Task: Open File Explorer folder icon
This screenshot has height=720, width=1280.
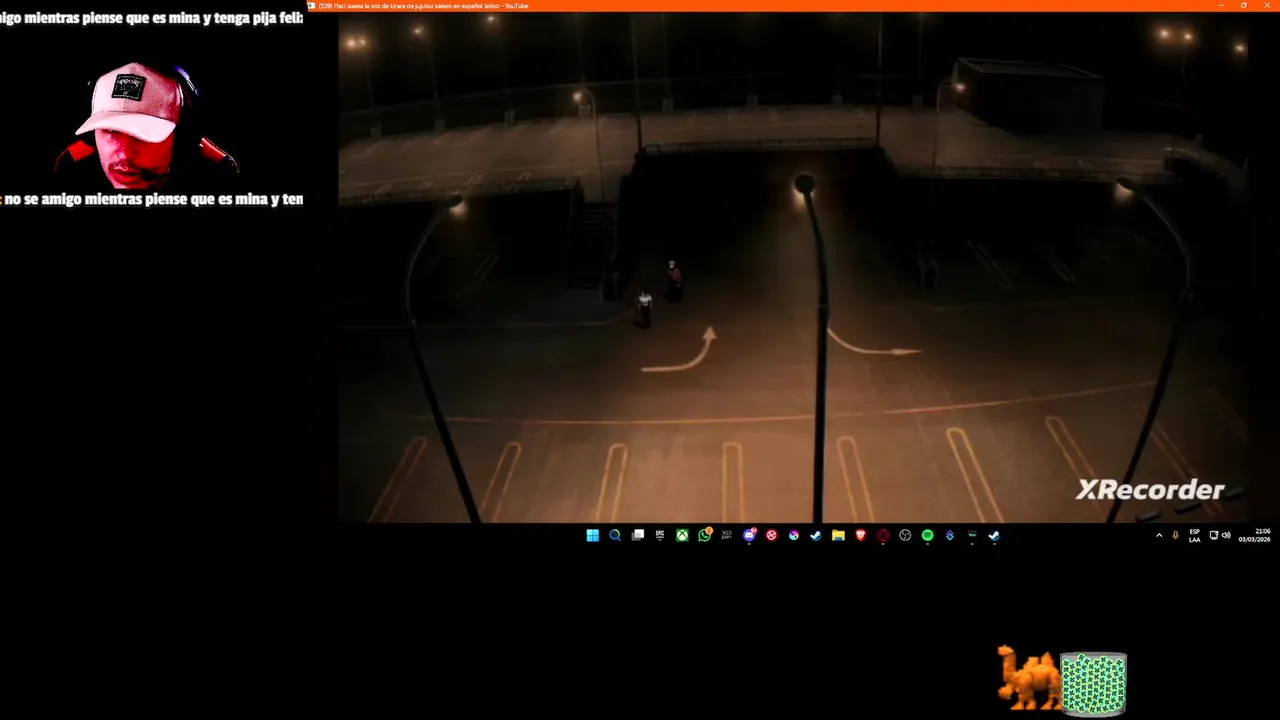Action: point(838,535)
